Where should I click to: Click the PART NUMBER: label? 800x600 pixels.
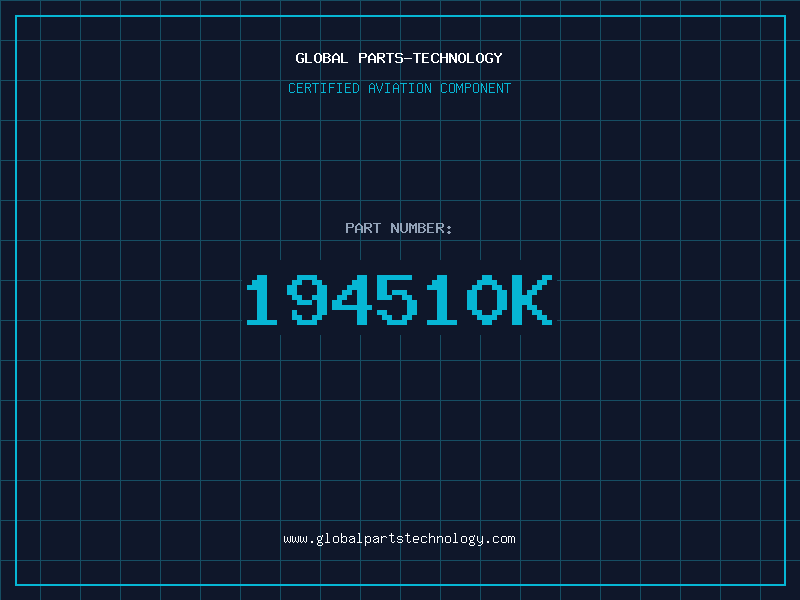[398, 228]
